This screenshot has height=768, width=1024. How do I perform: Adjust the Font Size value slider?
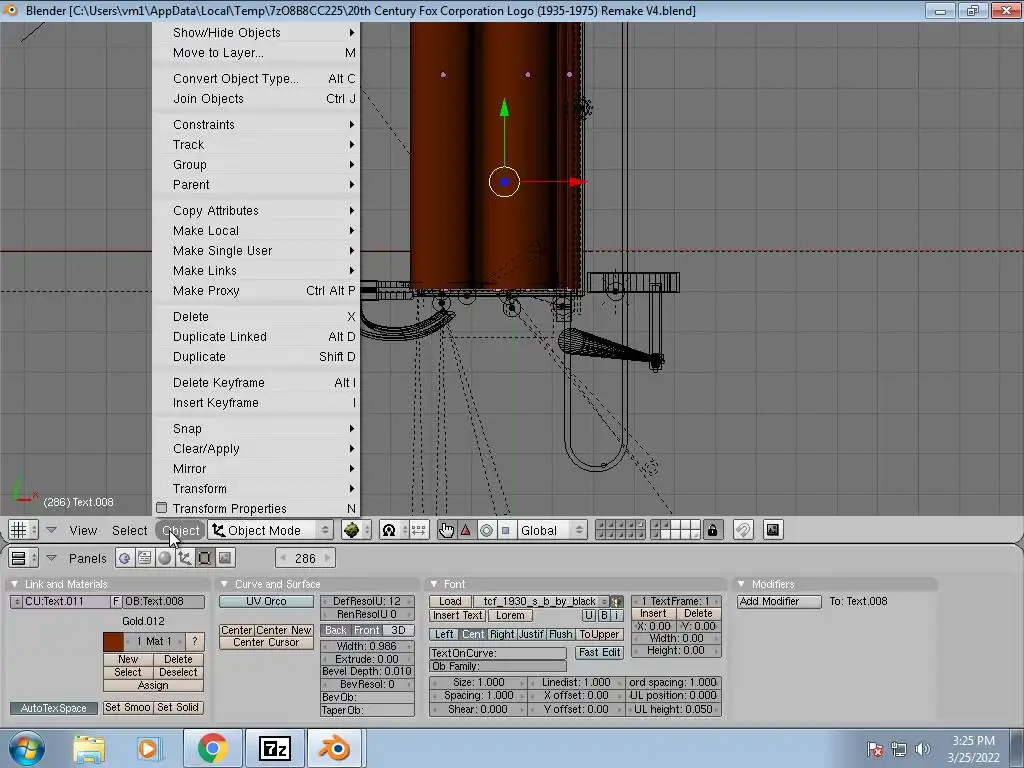click(479, 682)
